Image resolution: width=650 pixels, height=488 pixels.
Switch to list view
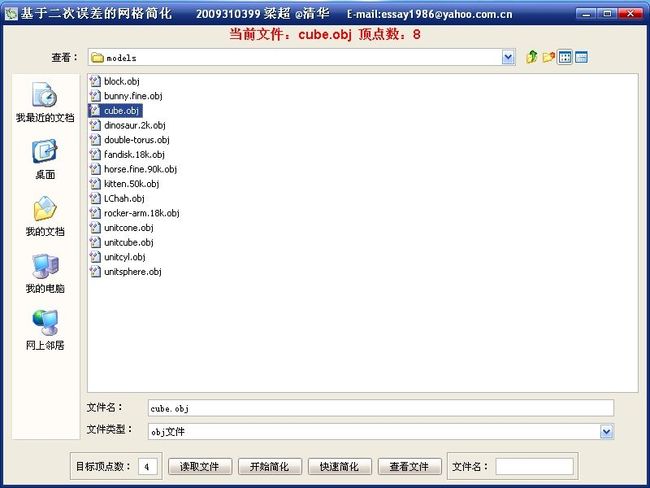pyautogui.click(x=565, y=57)
